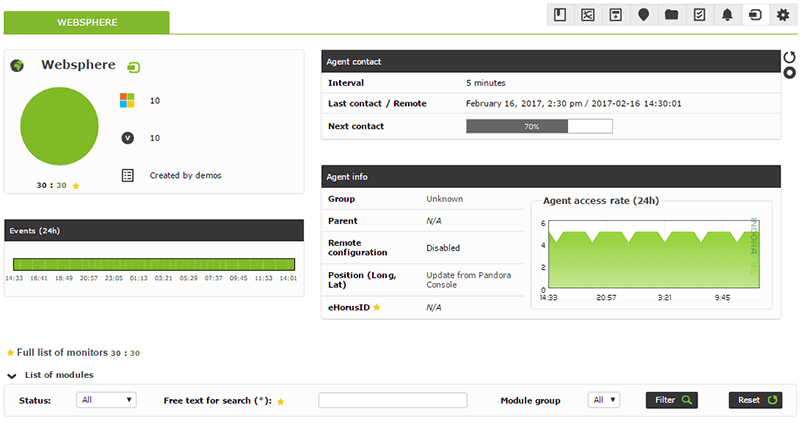Click the Websphere agent name heading

tap(78, 65)
